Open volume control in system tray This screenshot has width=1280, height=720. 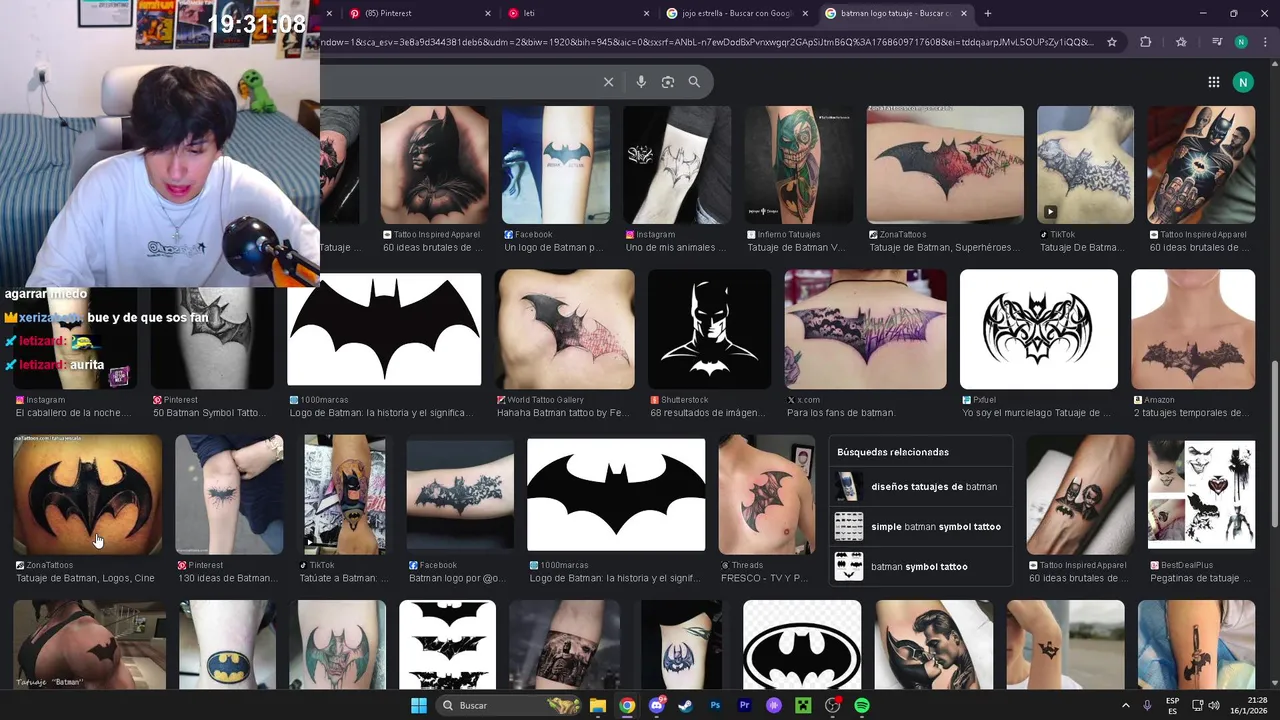tap(1214, 705)
